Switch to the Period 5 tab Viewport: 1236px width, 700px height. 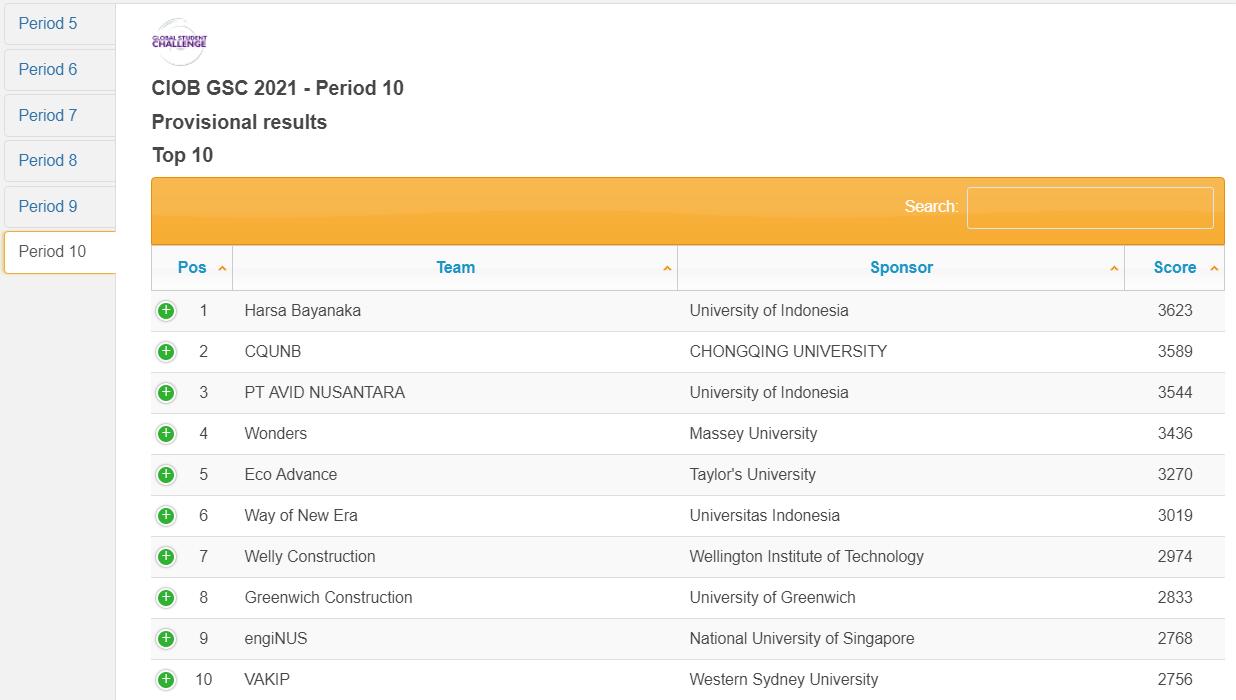coord(60,24)
